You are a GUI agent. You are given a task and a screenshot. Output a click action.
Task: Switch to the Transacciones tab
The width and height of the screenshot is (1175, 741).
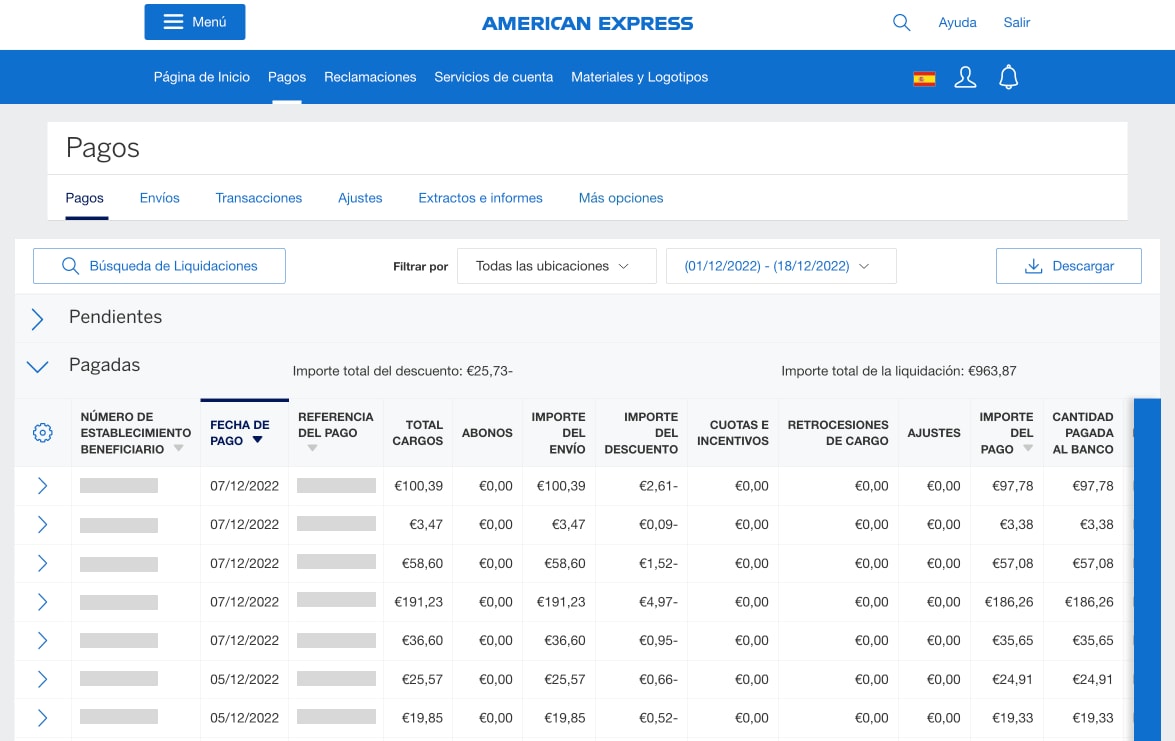258,198
